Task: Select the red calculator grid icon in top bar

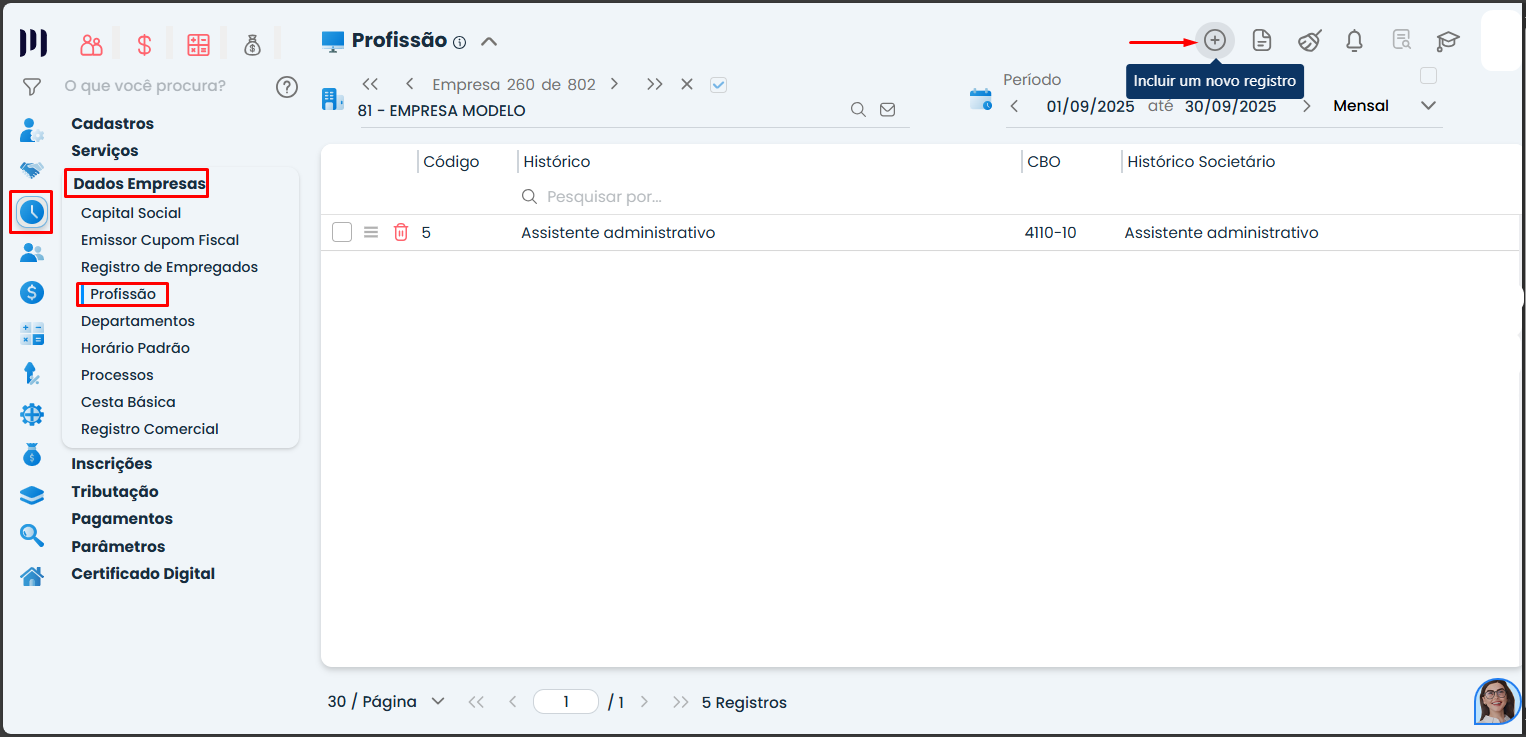Action: pos(198,44)
